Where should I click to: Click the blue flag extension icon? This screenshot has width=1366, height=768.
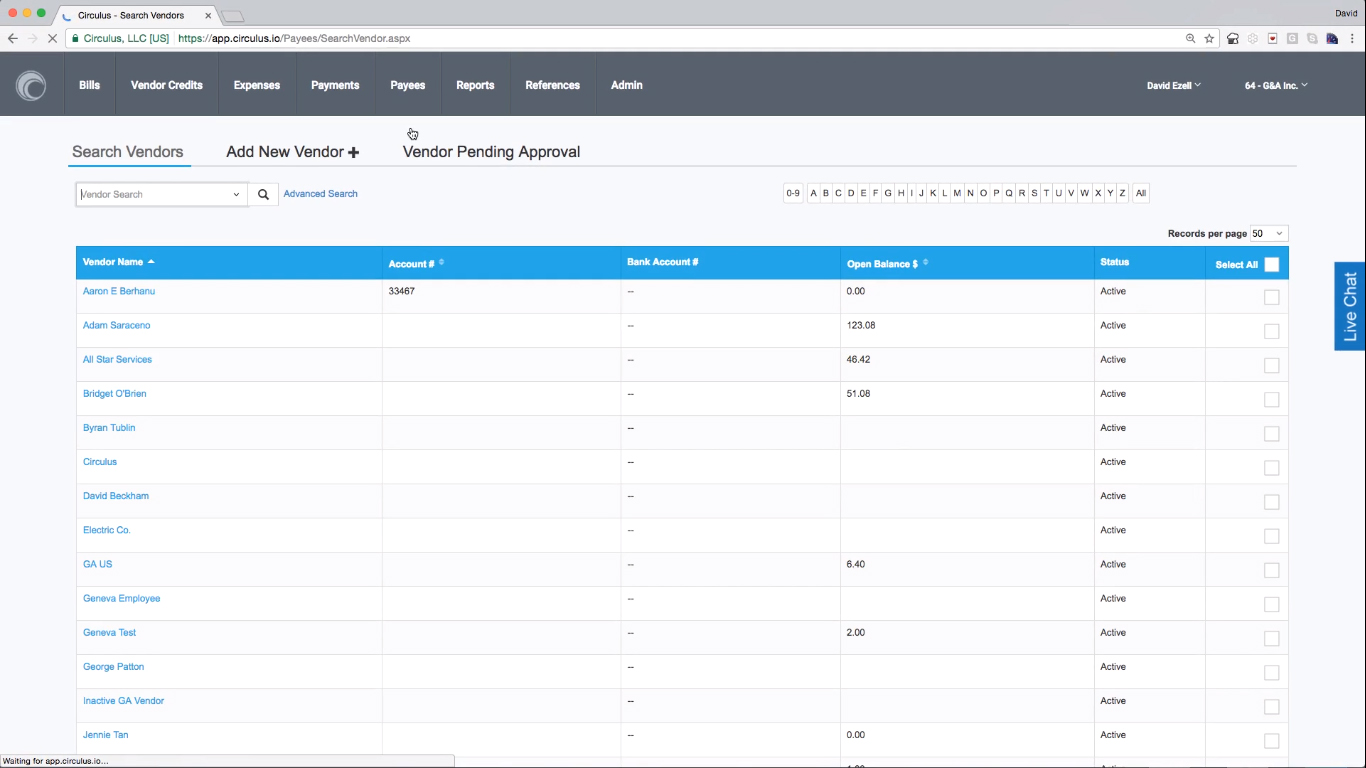1332,38
